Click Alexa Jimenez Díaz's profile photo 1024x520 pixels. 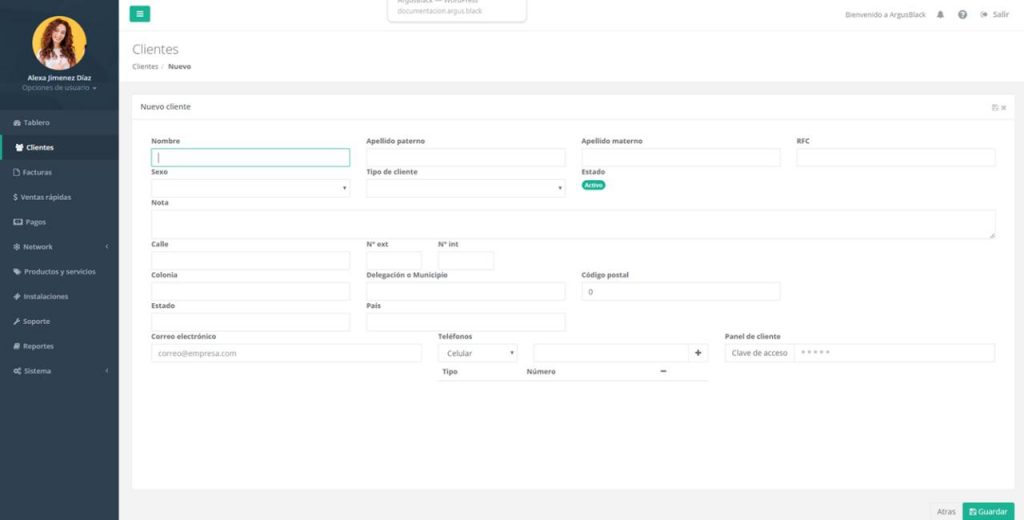point(59,43)
